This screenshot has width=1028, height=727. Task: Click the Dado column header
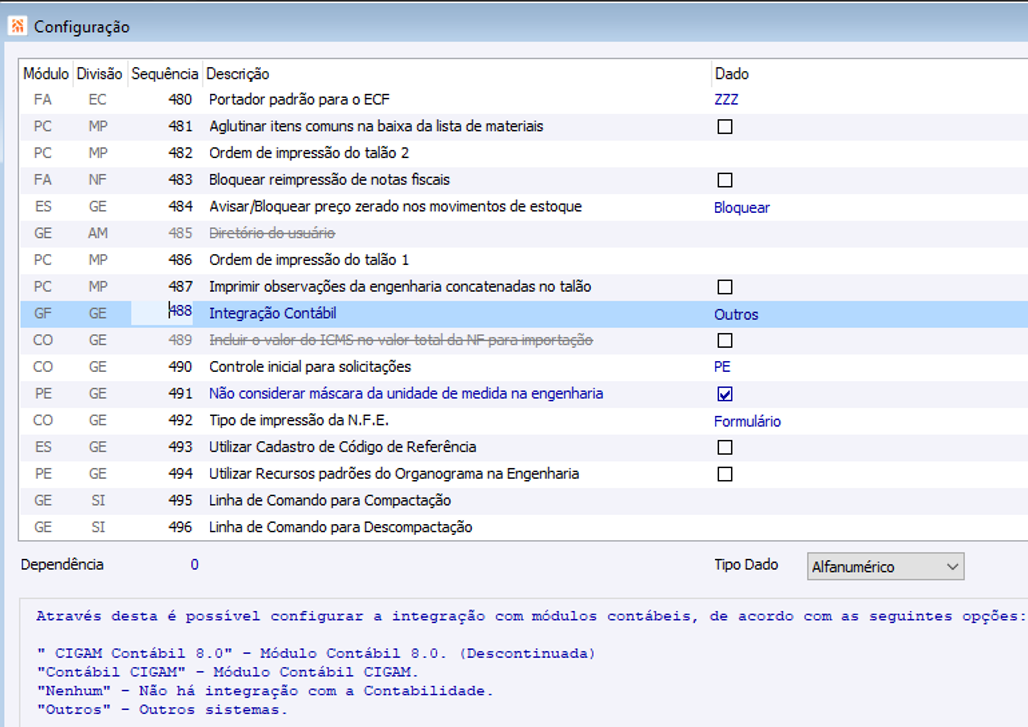click(x=732, y=73)
